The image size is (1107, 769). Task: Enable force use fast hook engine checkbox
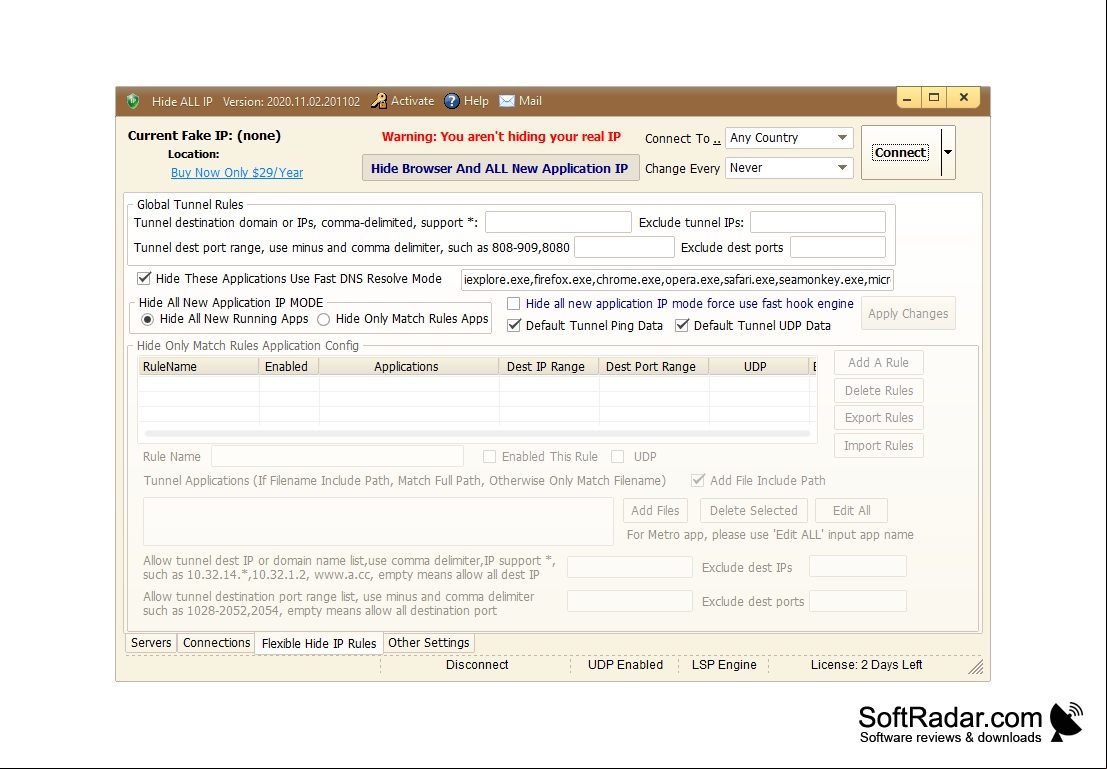coord(514,304)
